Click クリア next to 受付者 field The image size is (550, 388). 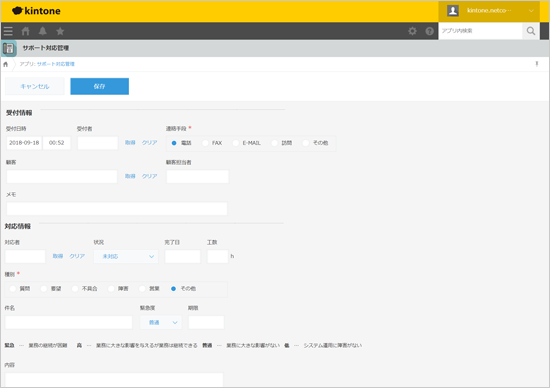pos(149,143)
